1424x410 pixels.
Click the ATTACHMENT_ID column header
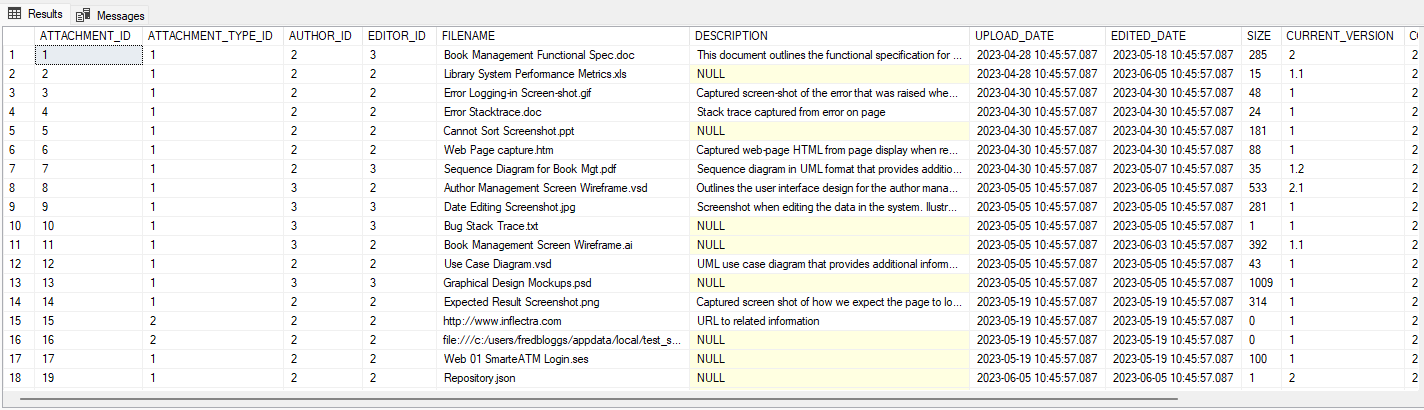coord(84,36)
